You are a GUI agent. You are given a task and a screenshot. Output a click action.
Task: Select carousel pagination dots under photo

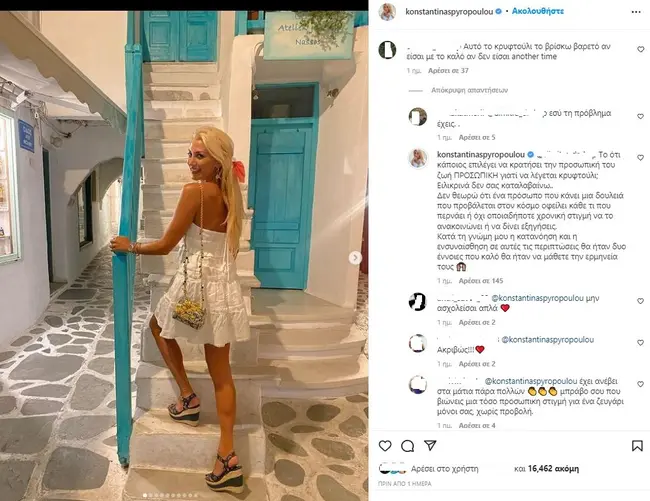pyautogui.click(x=170, y=495)
